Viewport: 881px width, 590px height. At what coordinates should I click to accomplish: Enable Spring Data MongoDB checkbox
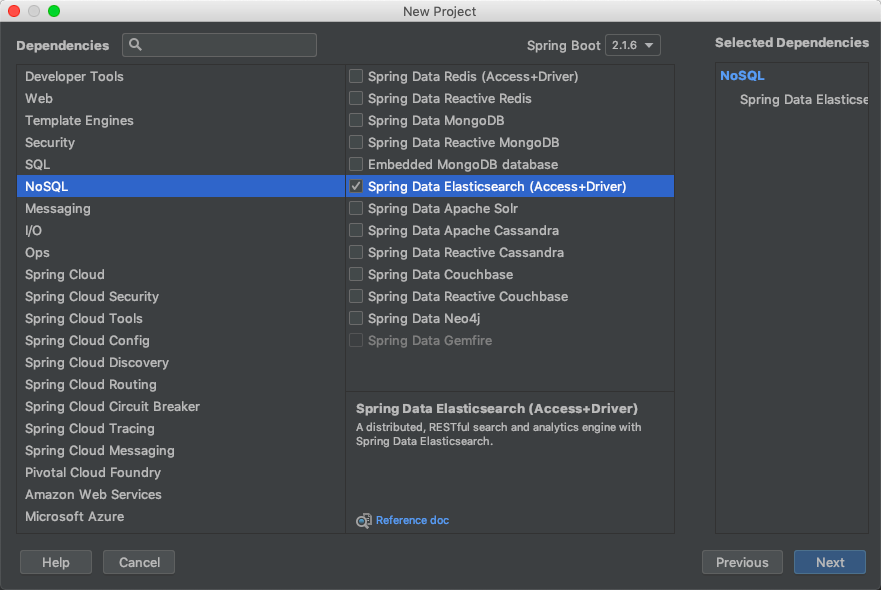(x=356, y=120)
